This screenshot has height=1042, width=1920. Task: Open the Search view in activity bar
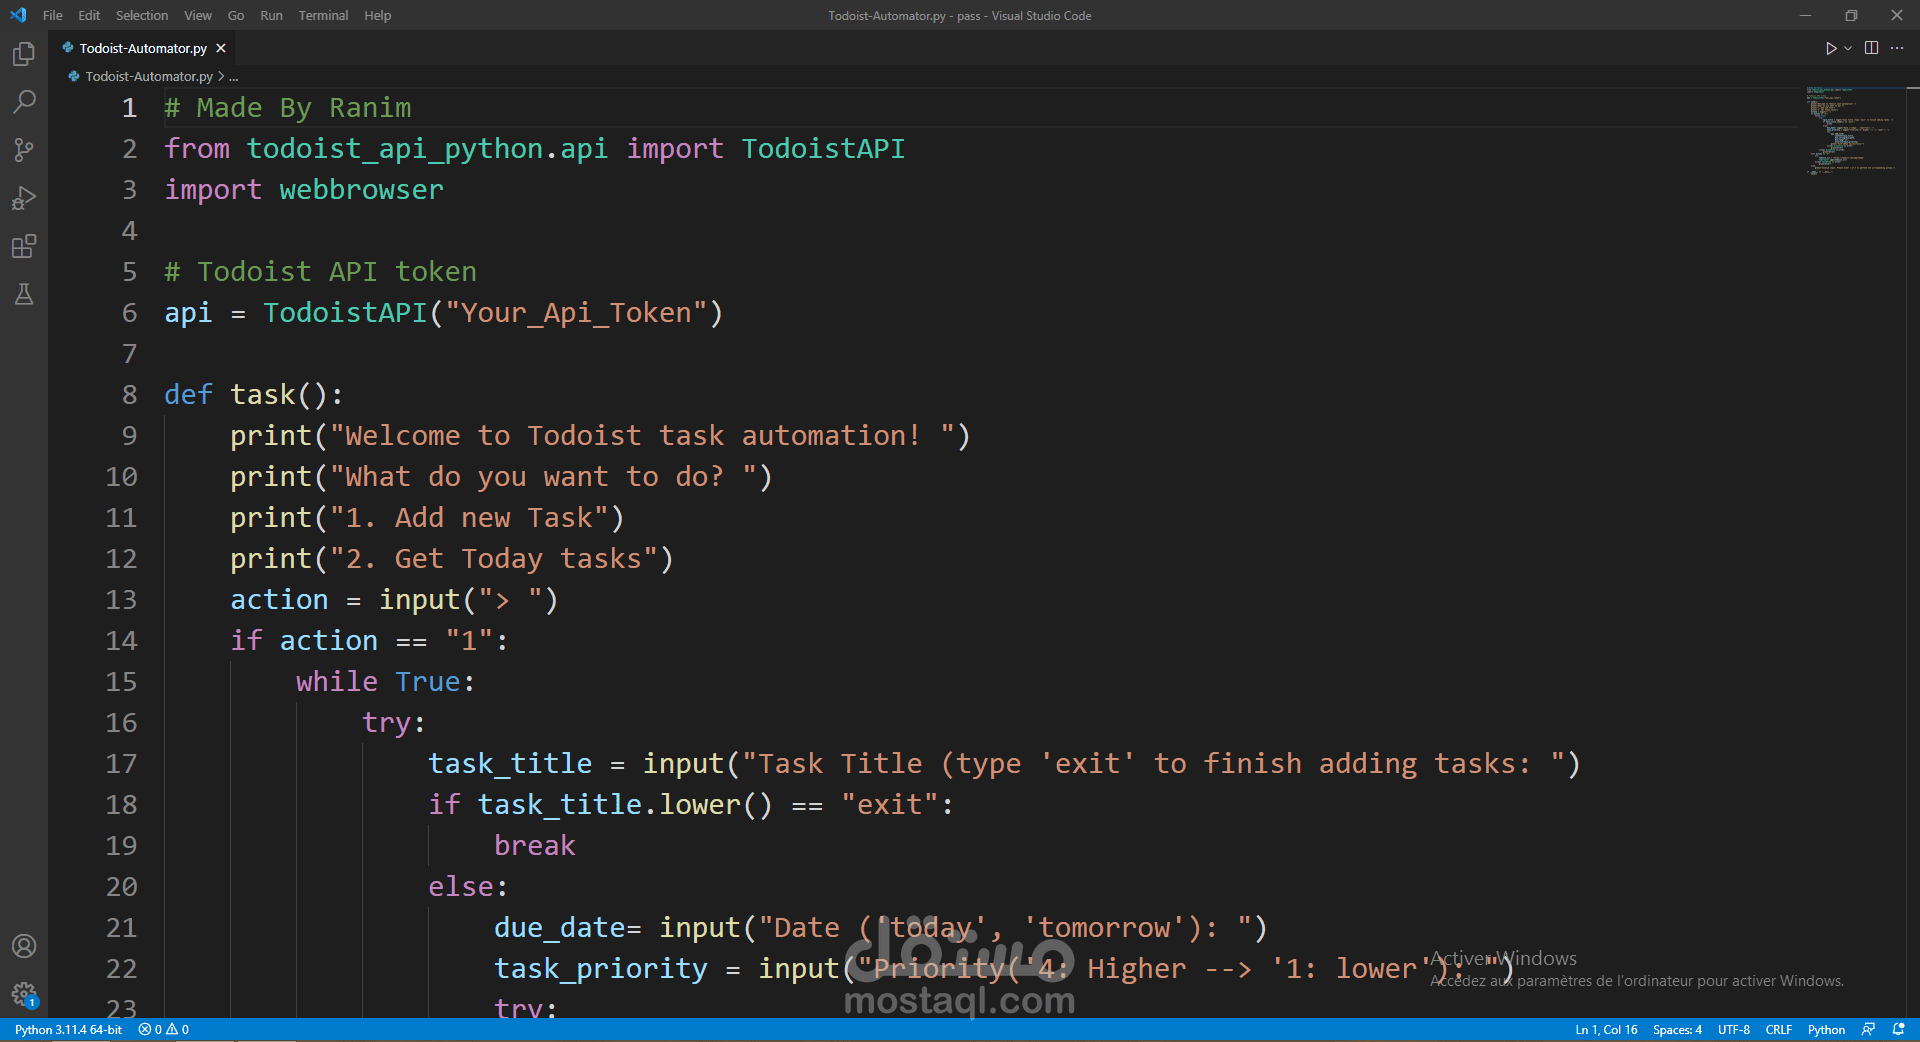coord(24,101)
